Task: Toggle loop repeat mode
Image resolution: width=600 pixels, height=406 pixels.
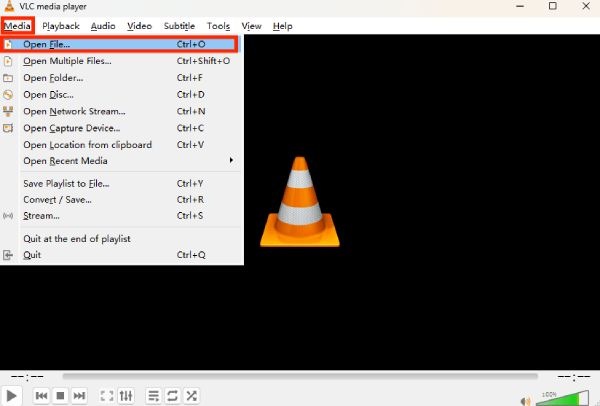Action: click(172, 396)
